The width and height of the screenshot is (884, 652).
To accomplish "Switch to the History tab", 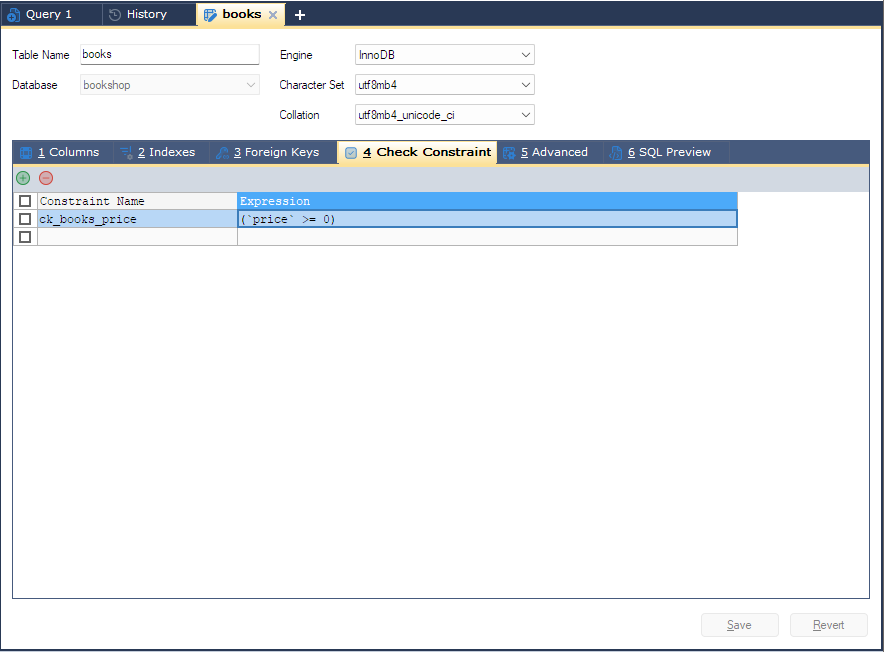I will click(x=147, y=15).
